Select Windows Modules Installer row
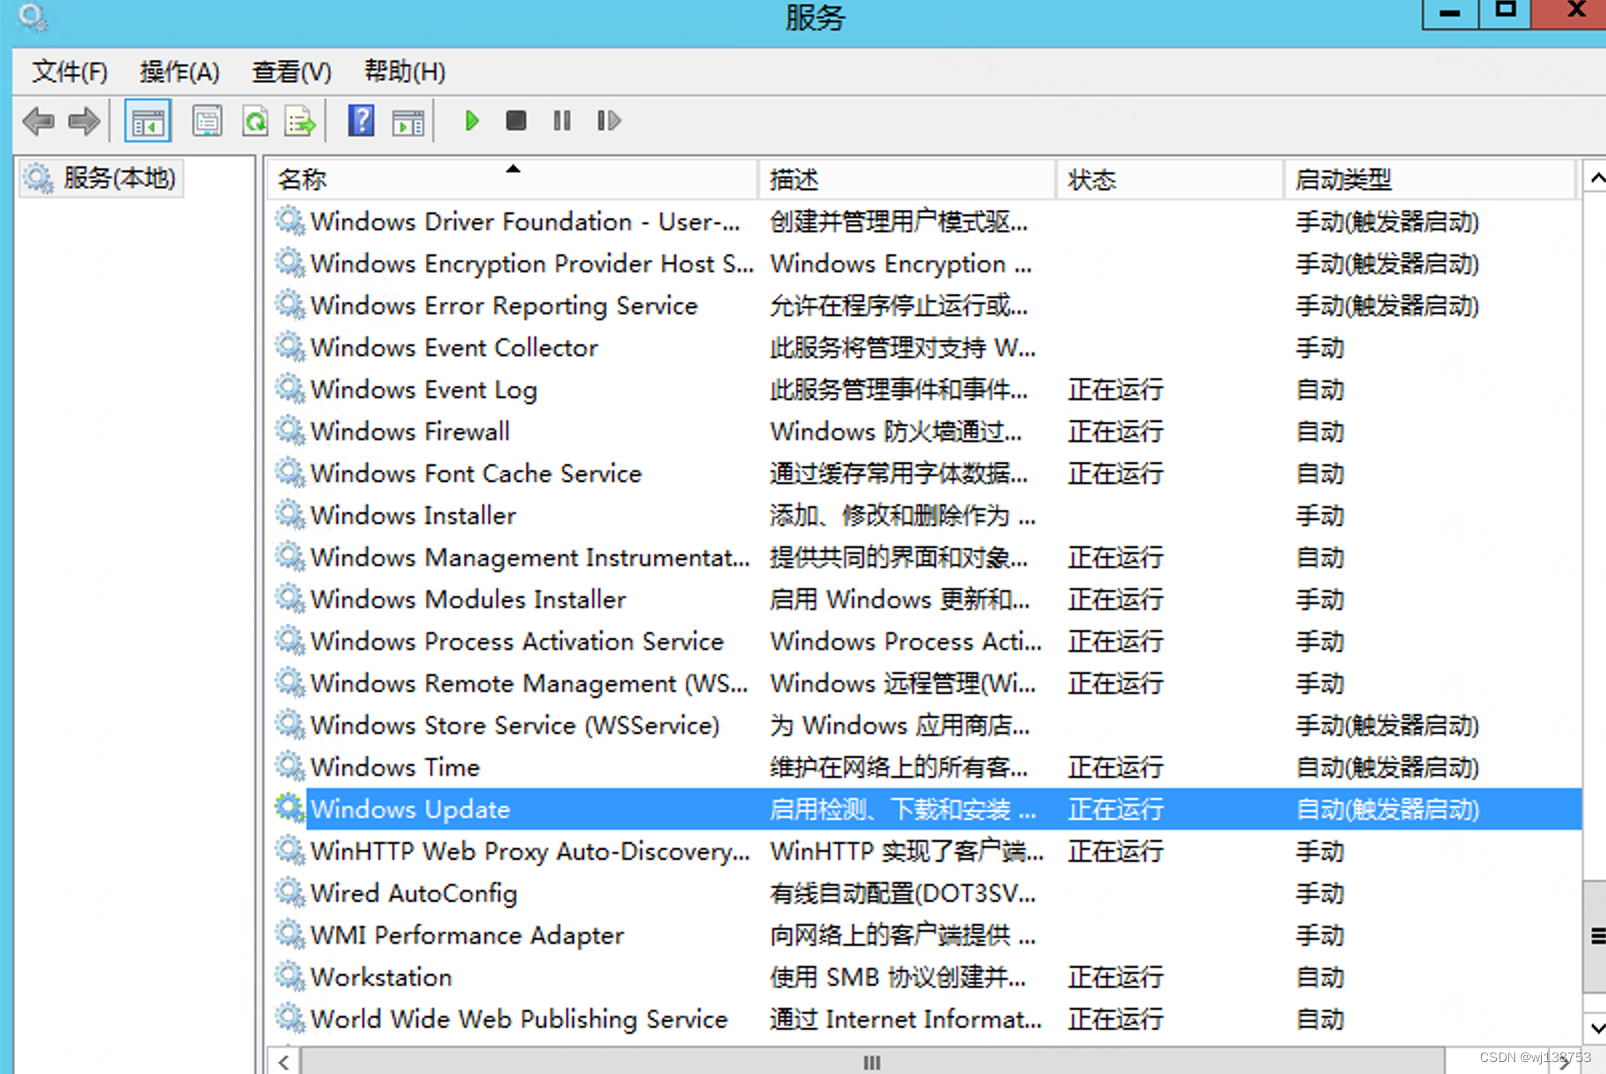 pyautogui.click(x=926, y=600)
